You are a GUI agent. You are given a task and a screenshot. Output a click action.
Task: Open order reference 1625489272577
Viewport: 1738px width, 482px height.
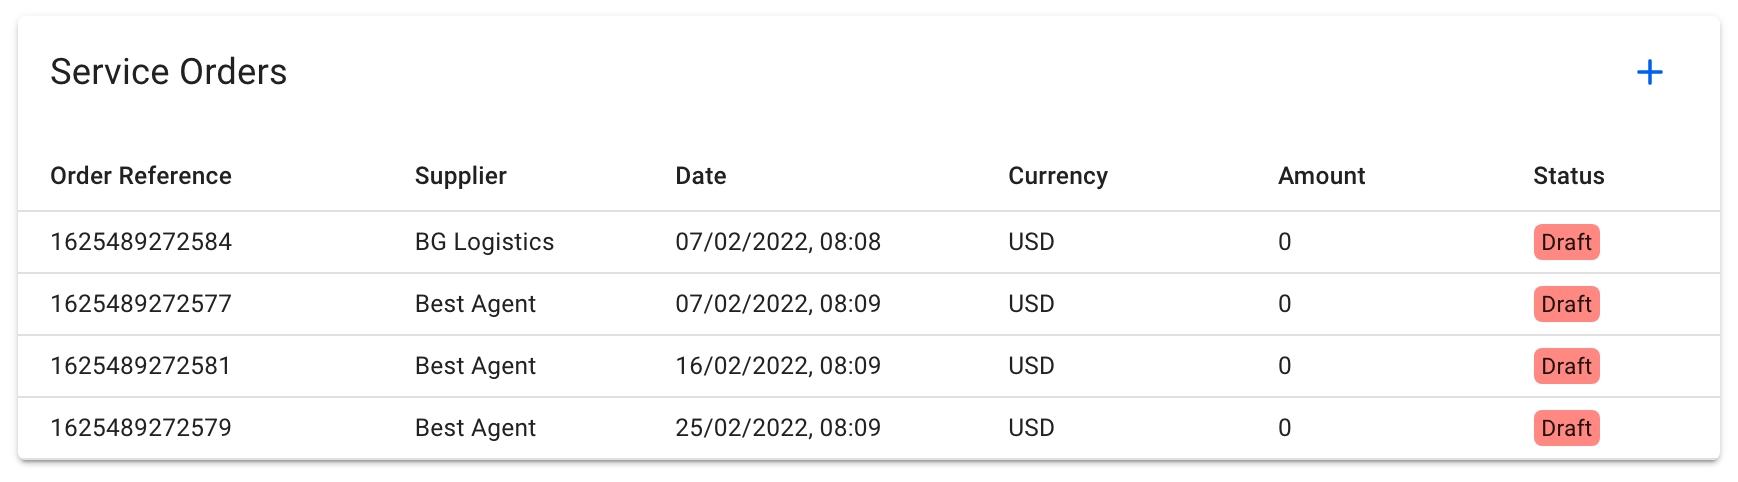coord(141,304)
